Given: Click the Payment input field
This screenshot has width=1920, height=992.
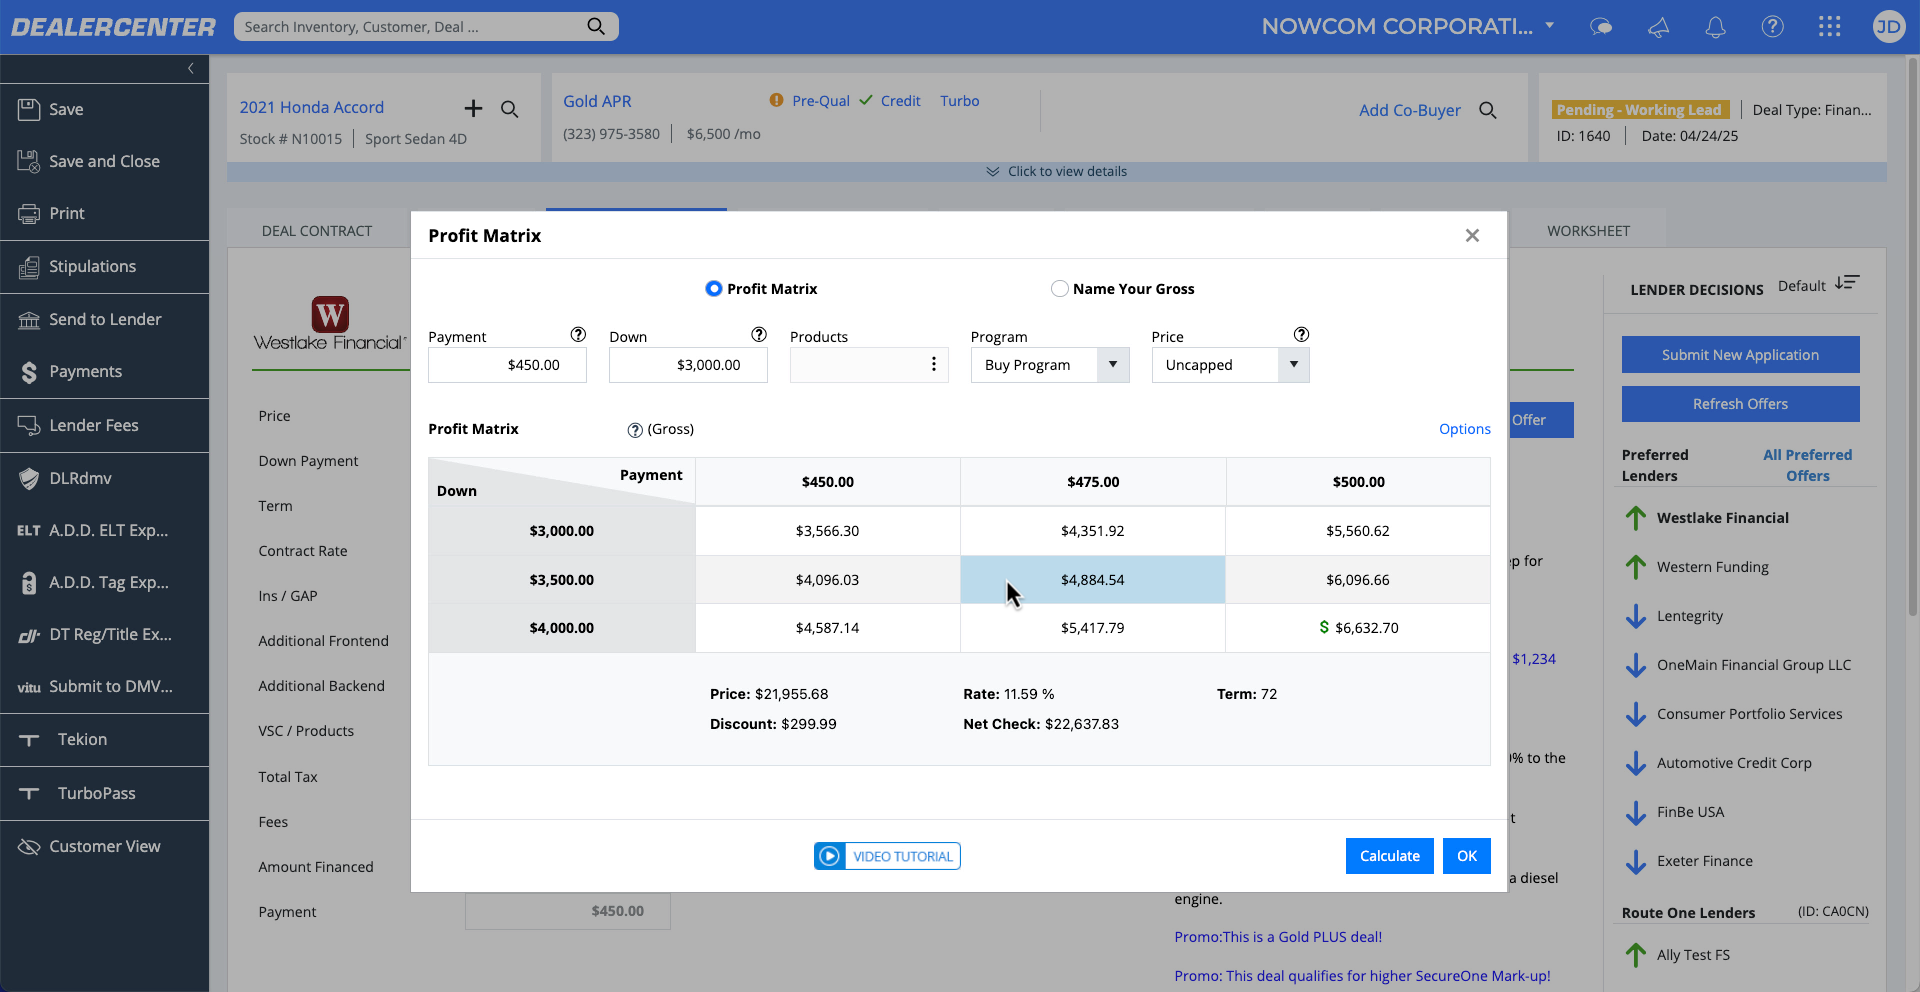Looking at the screenshot, I should click(x=507, y=365).
